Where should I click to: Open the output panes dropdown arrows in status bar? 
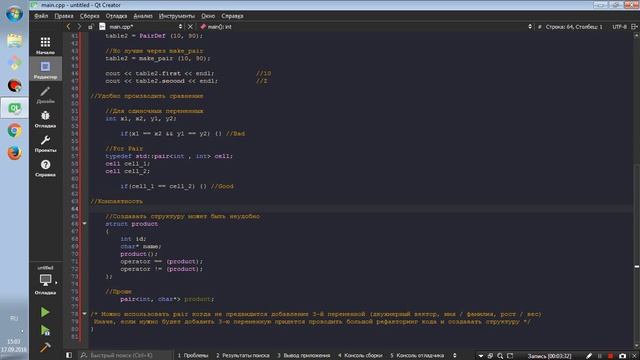455,356
